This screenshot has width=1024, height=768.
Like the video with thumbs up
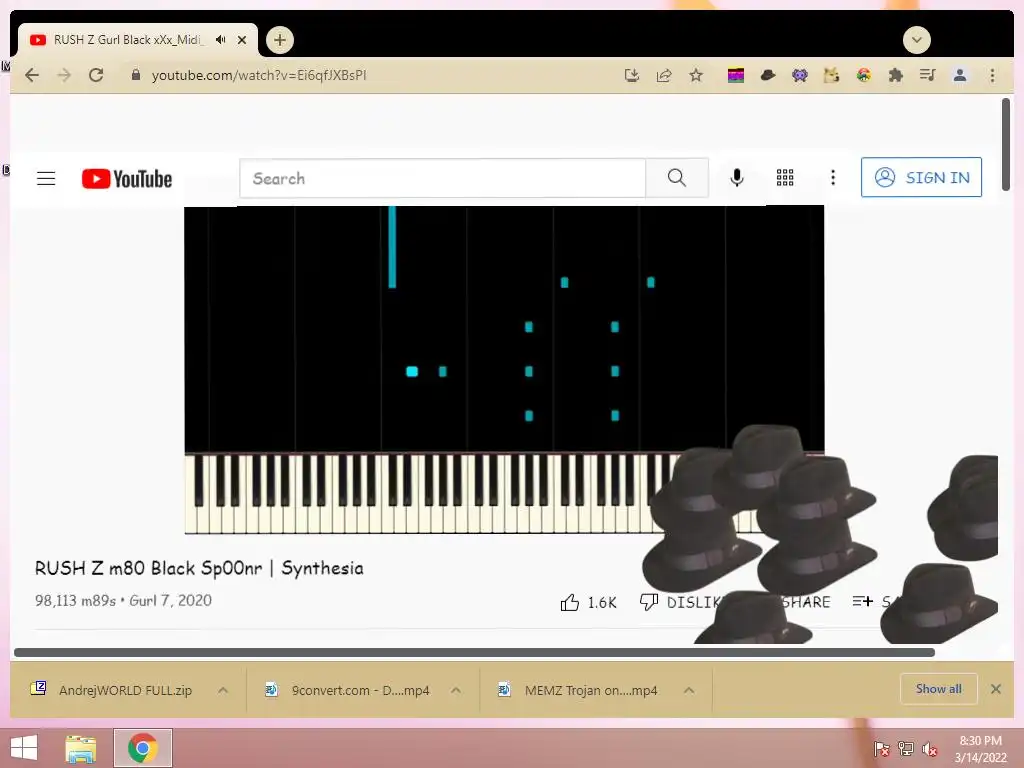pos(569,602)
